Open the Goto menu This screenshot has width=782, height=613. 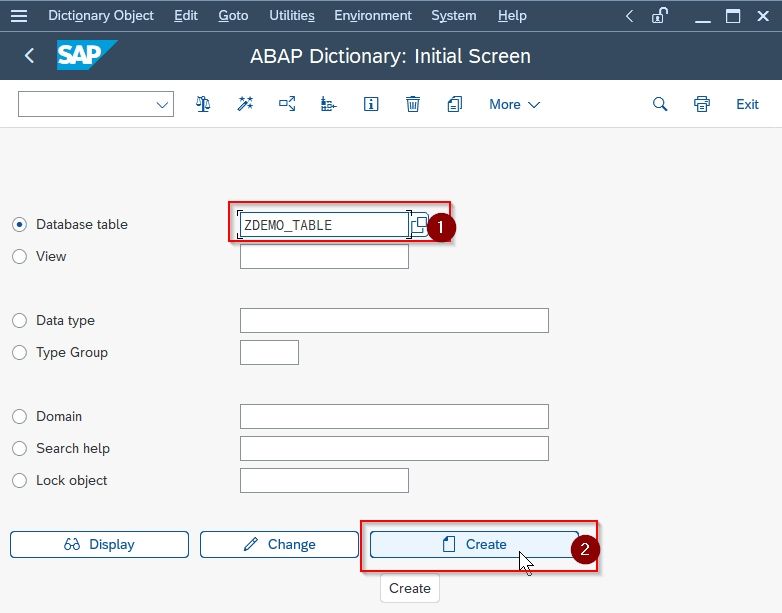coord(233,16)
